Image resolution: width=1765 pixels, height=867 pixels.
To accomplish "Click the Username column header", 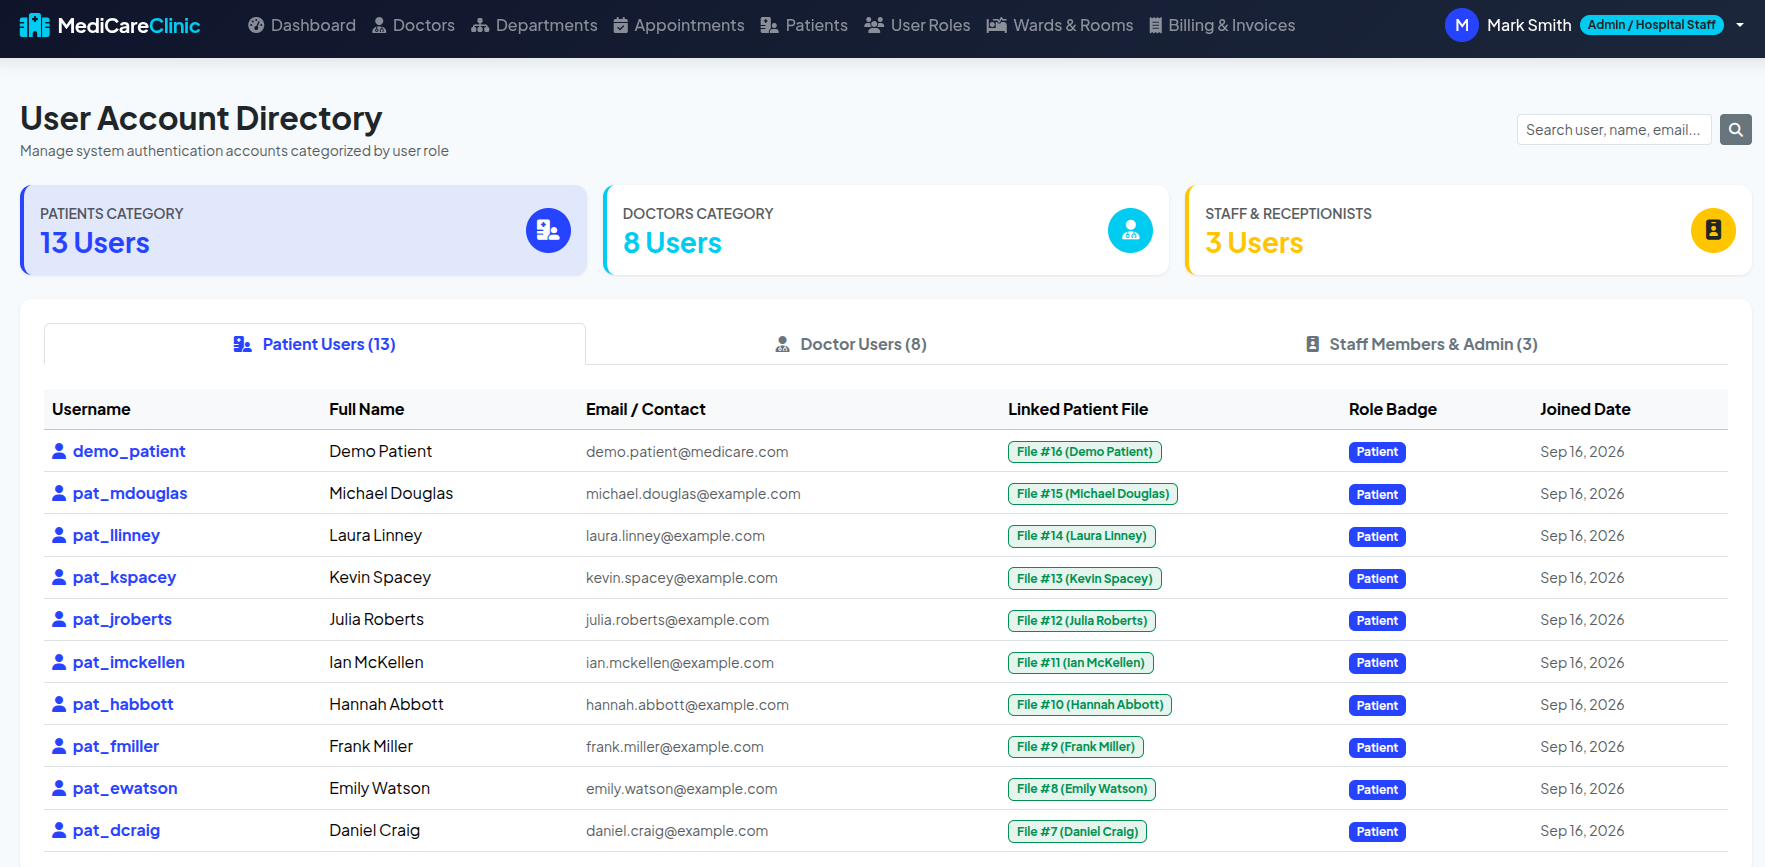I will 91,409.
